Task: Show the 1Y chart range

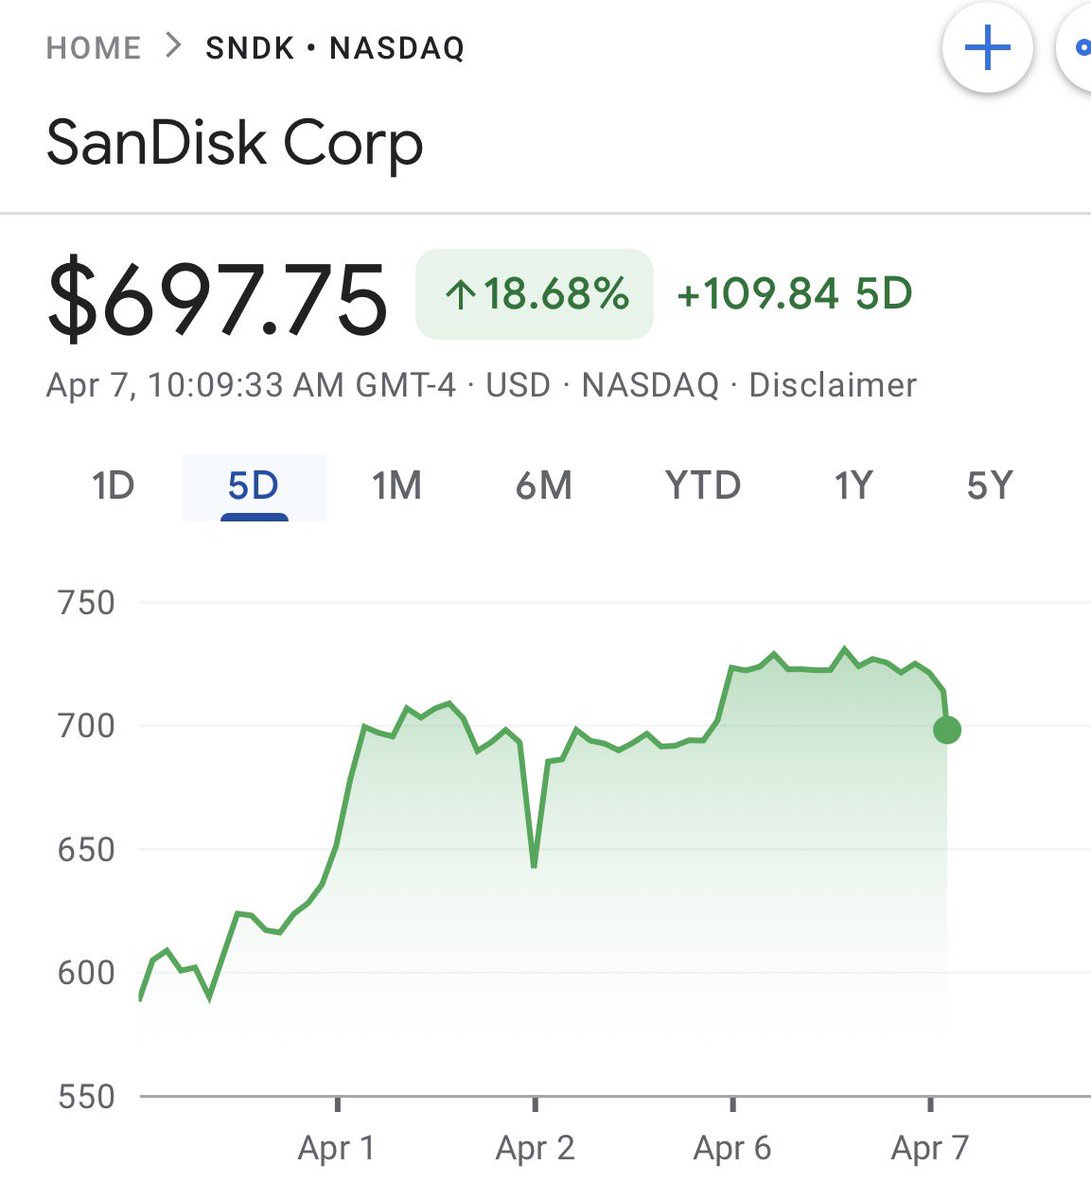Action: pos(853,486)
